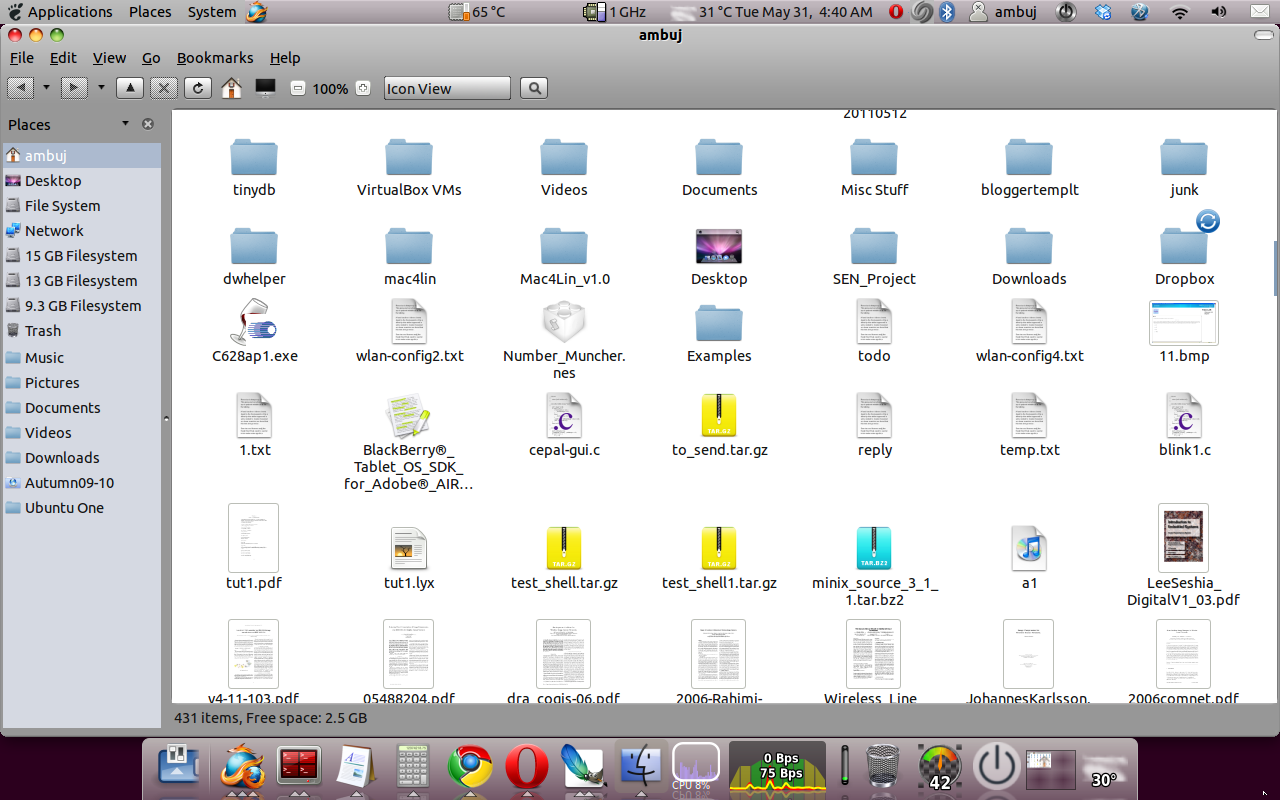Click the Up navigation arrow button
This screenshot has height=800, width=1280.
[129, 88]
